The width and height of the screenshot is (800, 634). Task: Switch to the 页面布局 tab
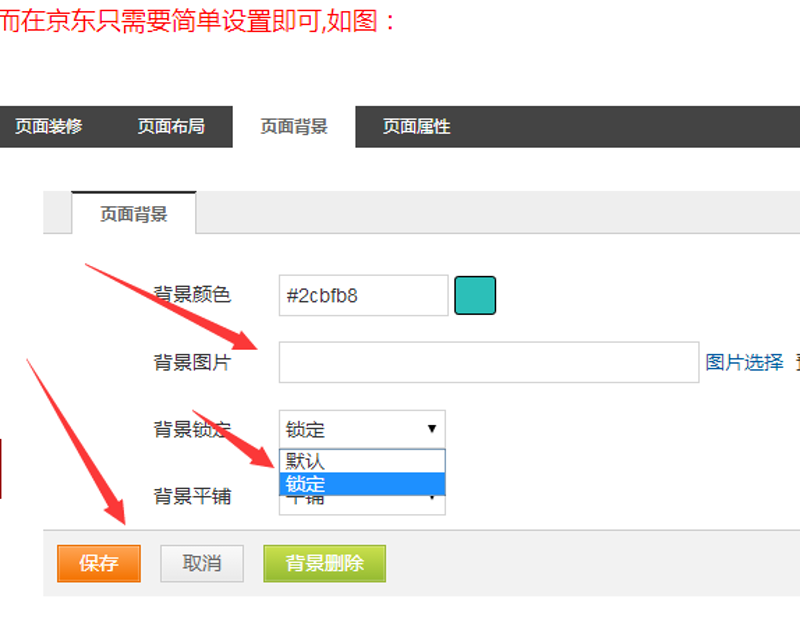pos(171,126)
